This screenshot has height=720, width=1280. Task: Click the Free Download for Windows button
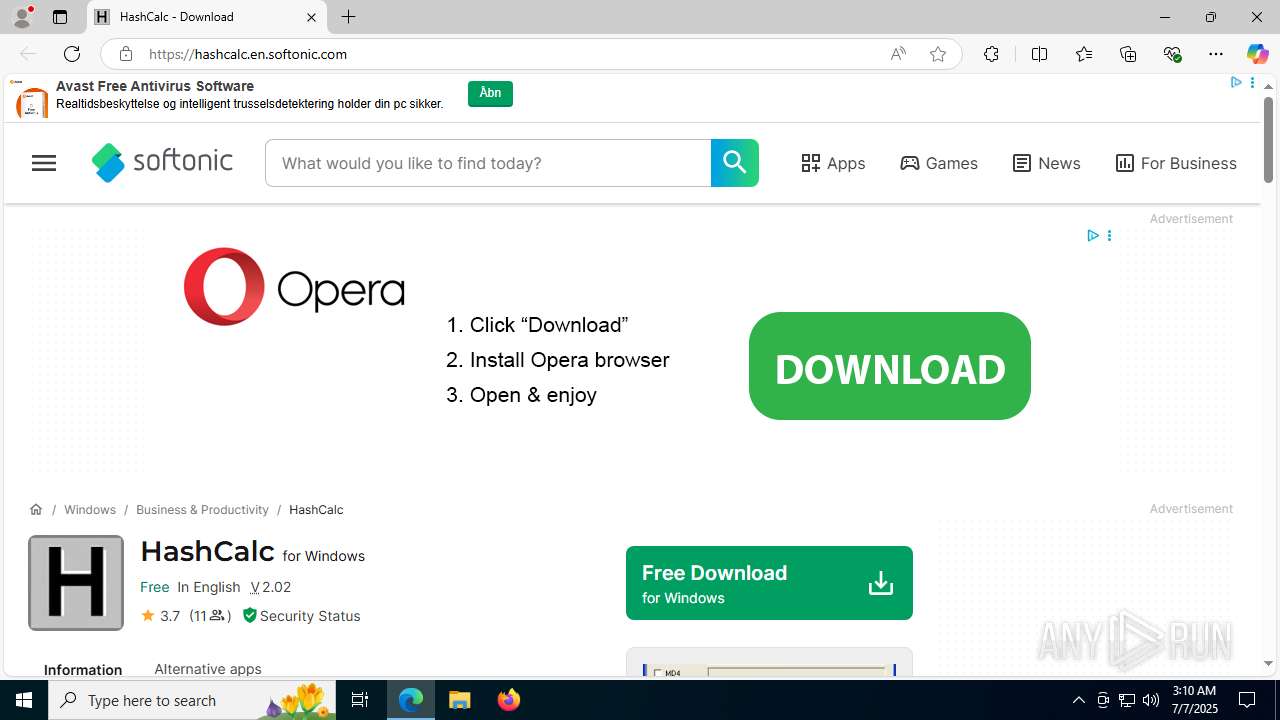tap(769, 583)
